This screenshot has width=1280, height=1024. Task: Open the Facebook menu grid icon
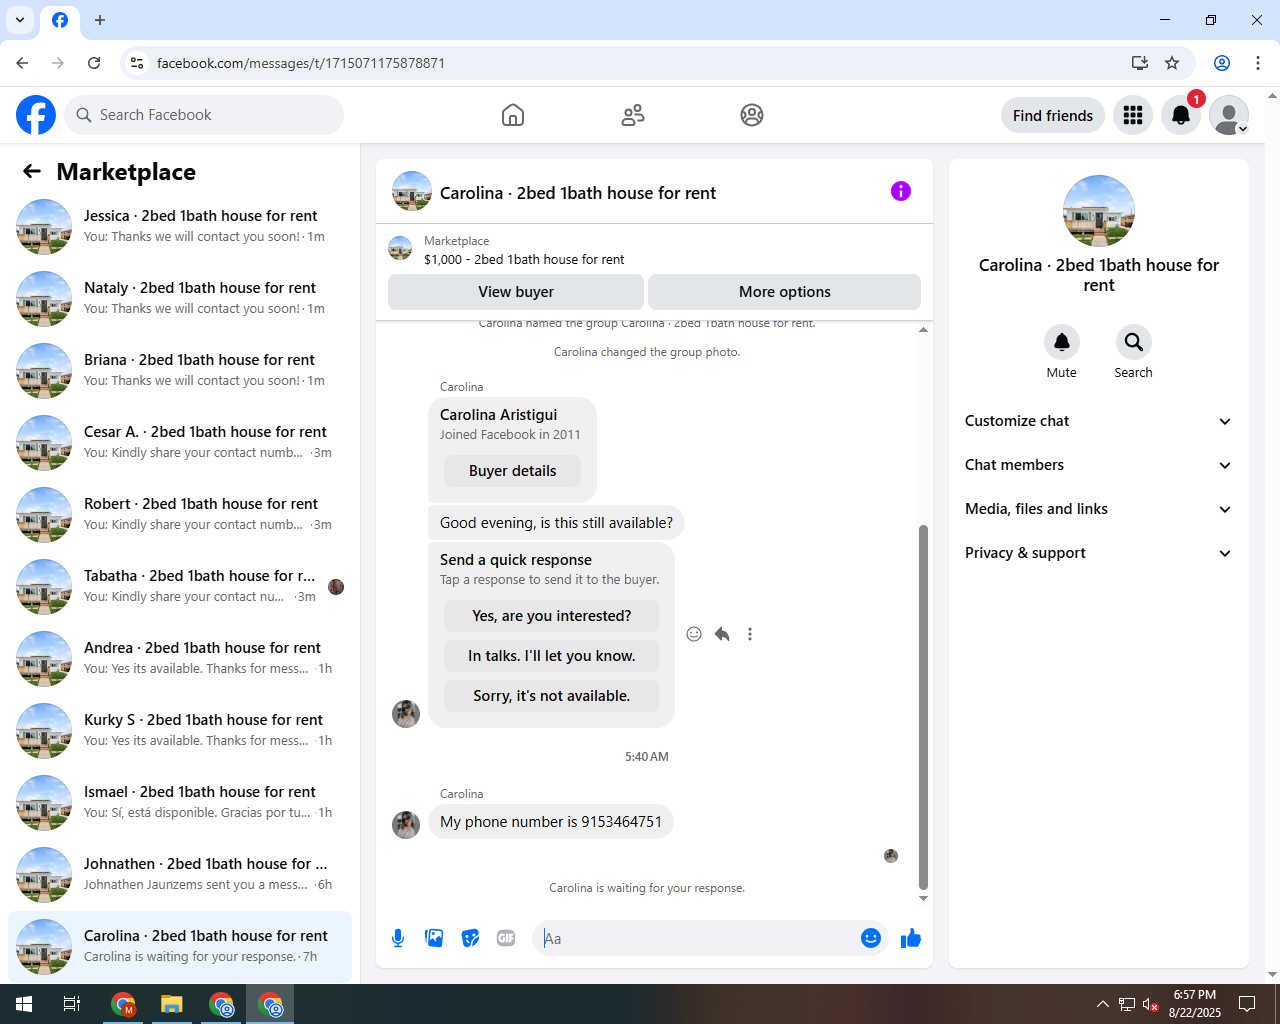pos(1133,115)
